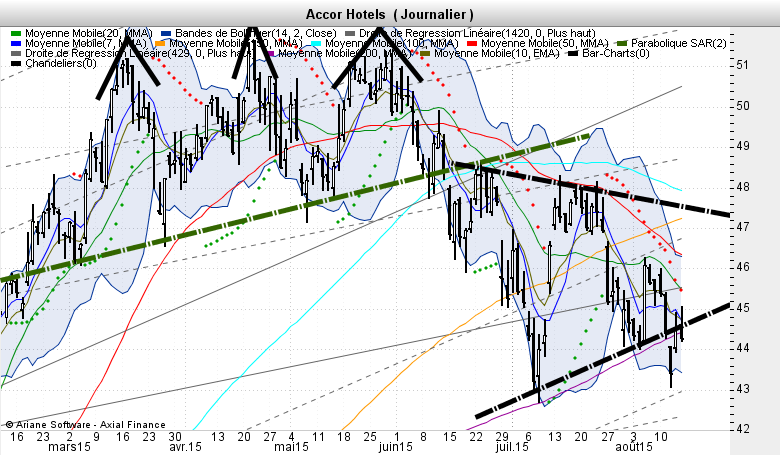780x455 pixels.
Task: Click price axis label 44
Action: [743, 348]
